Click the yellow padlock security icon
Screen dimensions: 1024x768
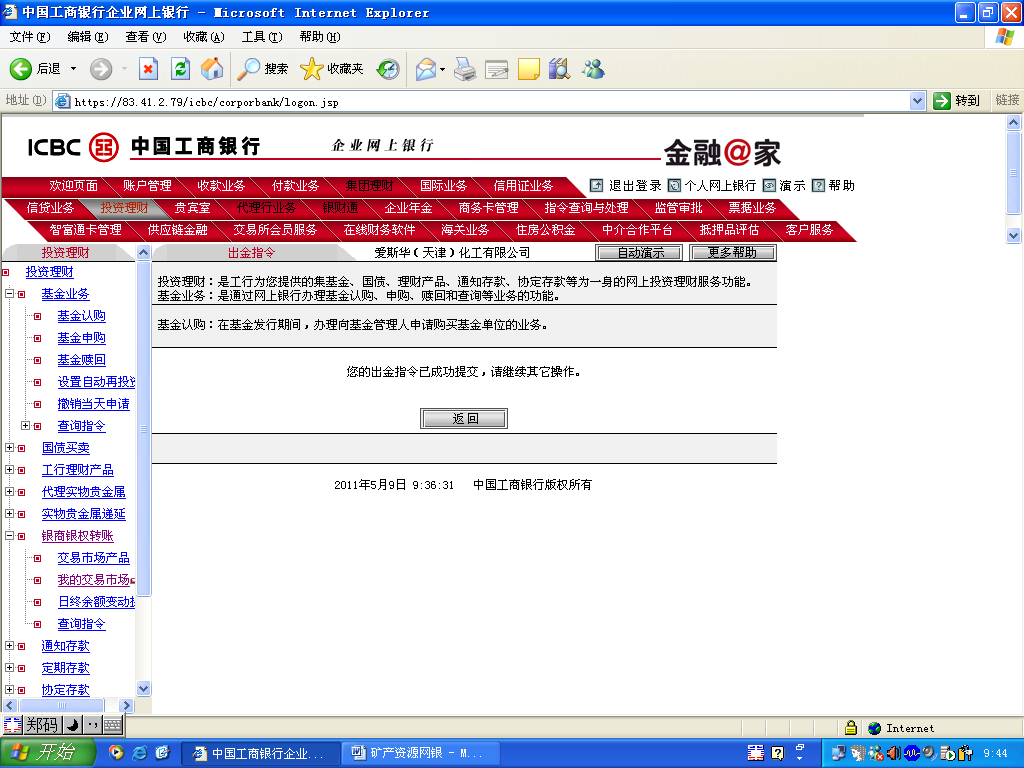coord(850,728)
